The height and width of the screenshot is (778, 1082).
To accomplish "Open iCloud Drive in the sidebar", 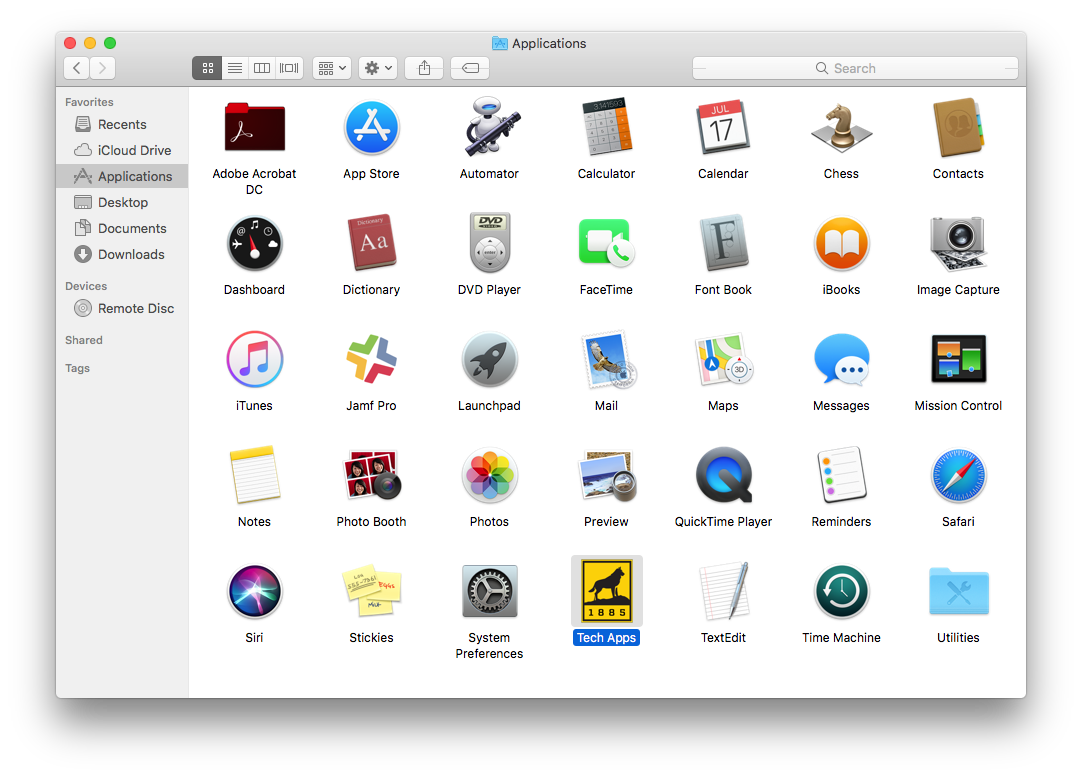I will pyautogui.click(x=122, y=150).
